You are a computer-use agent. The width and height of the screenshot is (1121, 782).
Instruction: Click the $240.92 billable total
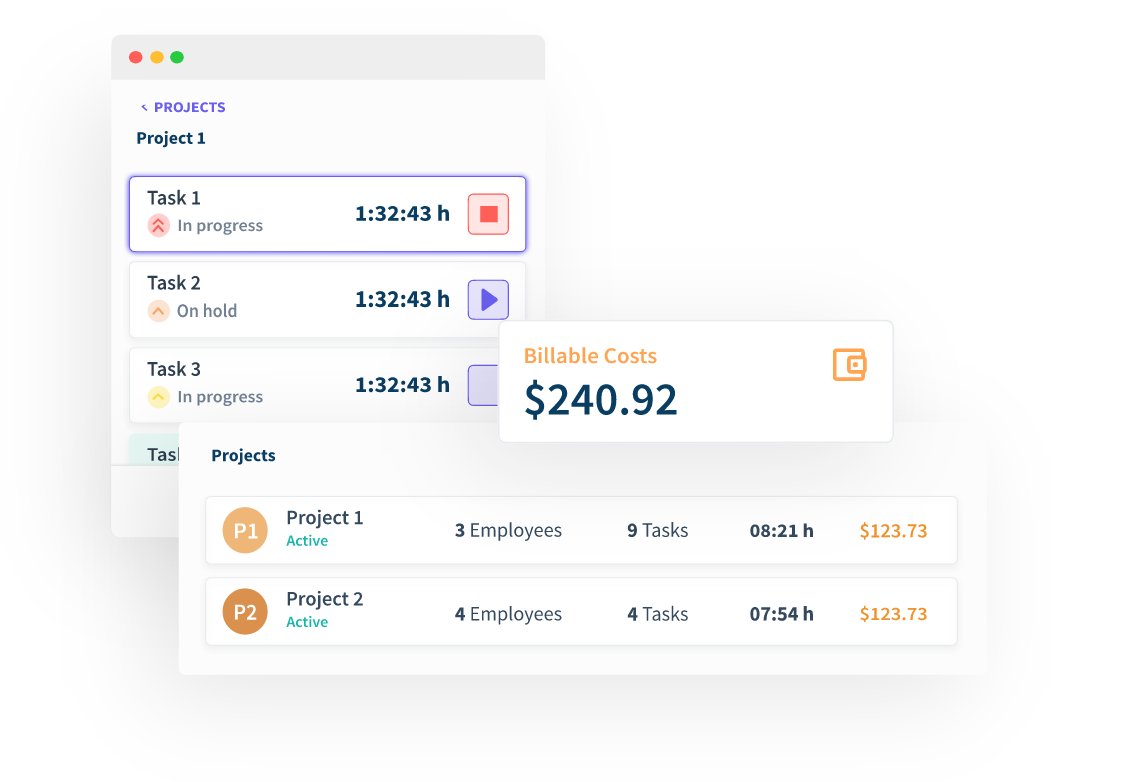point(600,399)
